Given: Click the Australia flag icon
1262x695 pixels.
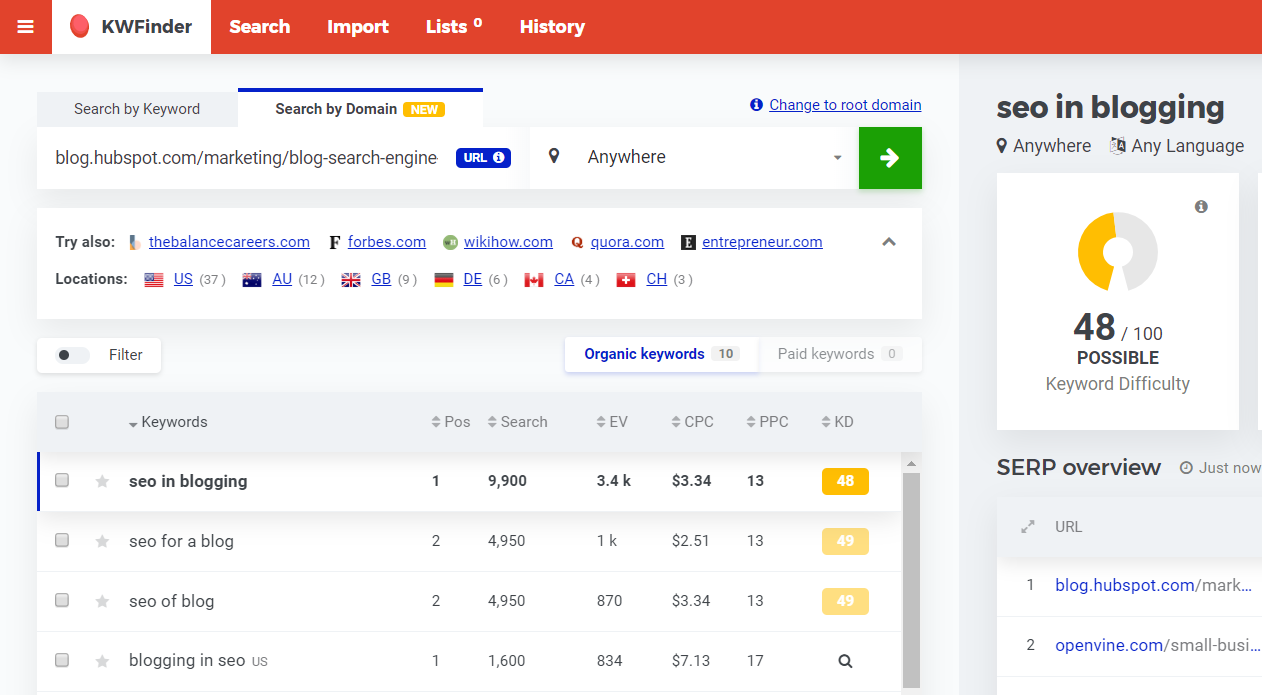Looking at the screenshot, I should point(252,280).
